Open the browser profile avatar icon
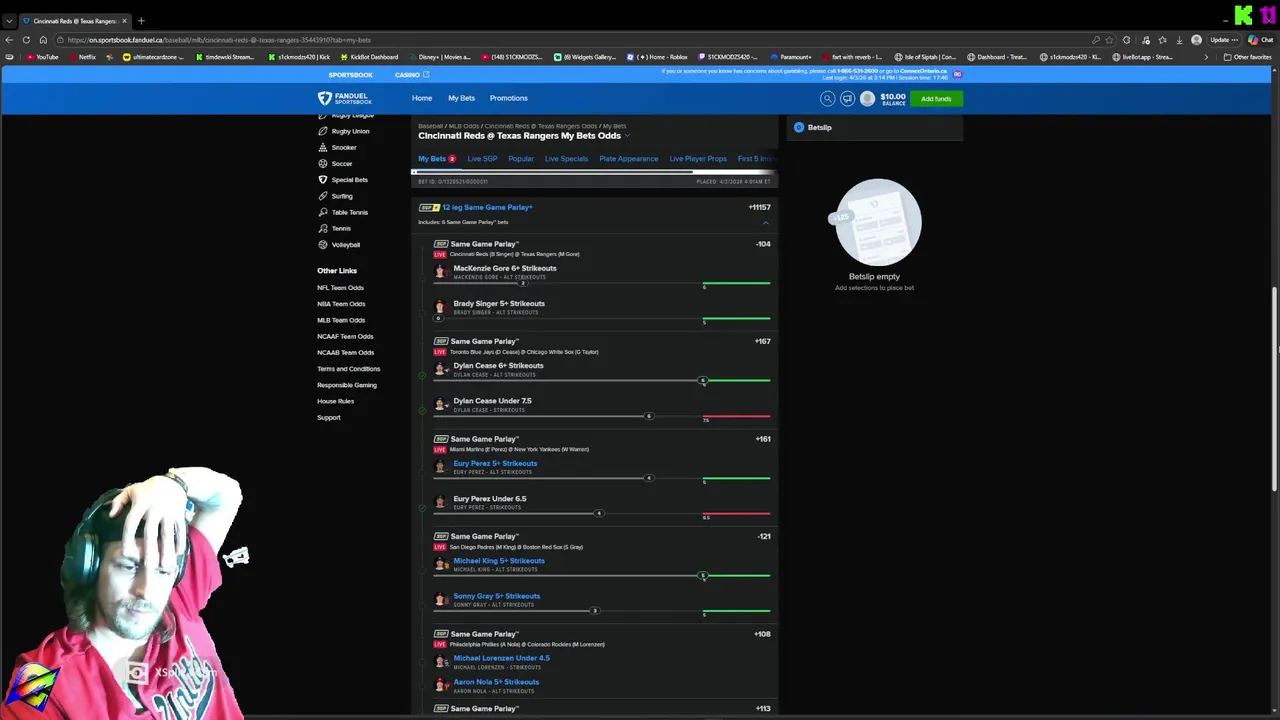This screenshot has width=1280, height=720. [x=1196, y=40]
